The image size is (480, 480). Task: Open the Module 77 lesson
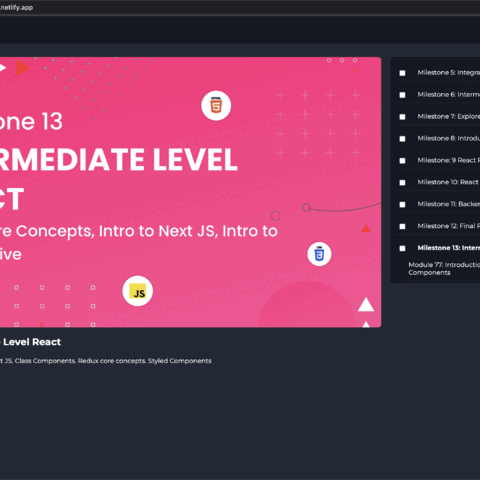(x=444, y=269)
